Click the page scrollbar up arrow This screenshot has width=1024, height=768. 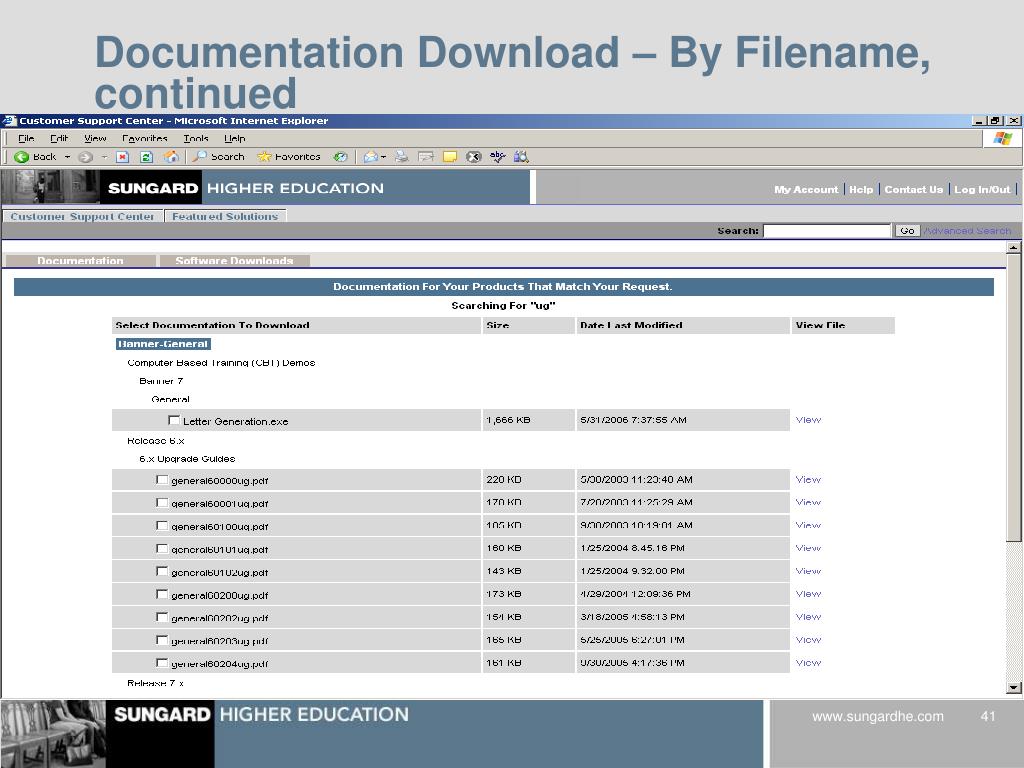point(1014,247)
